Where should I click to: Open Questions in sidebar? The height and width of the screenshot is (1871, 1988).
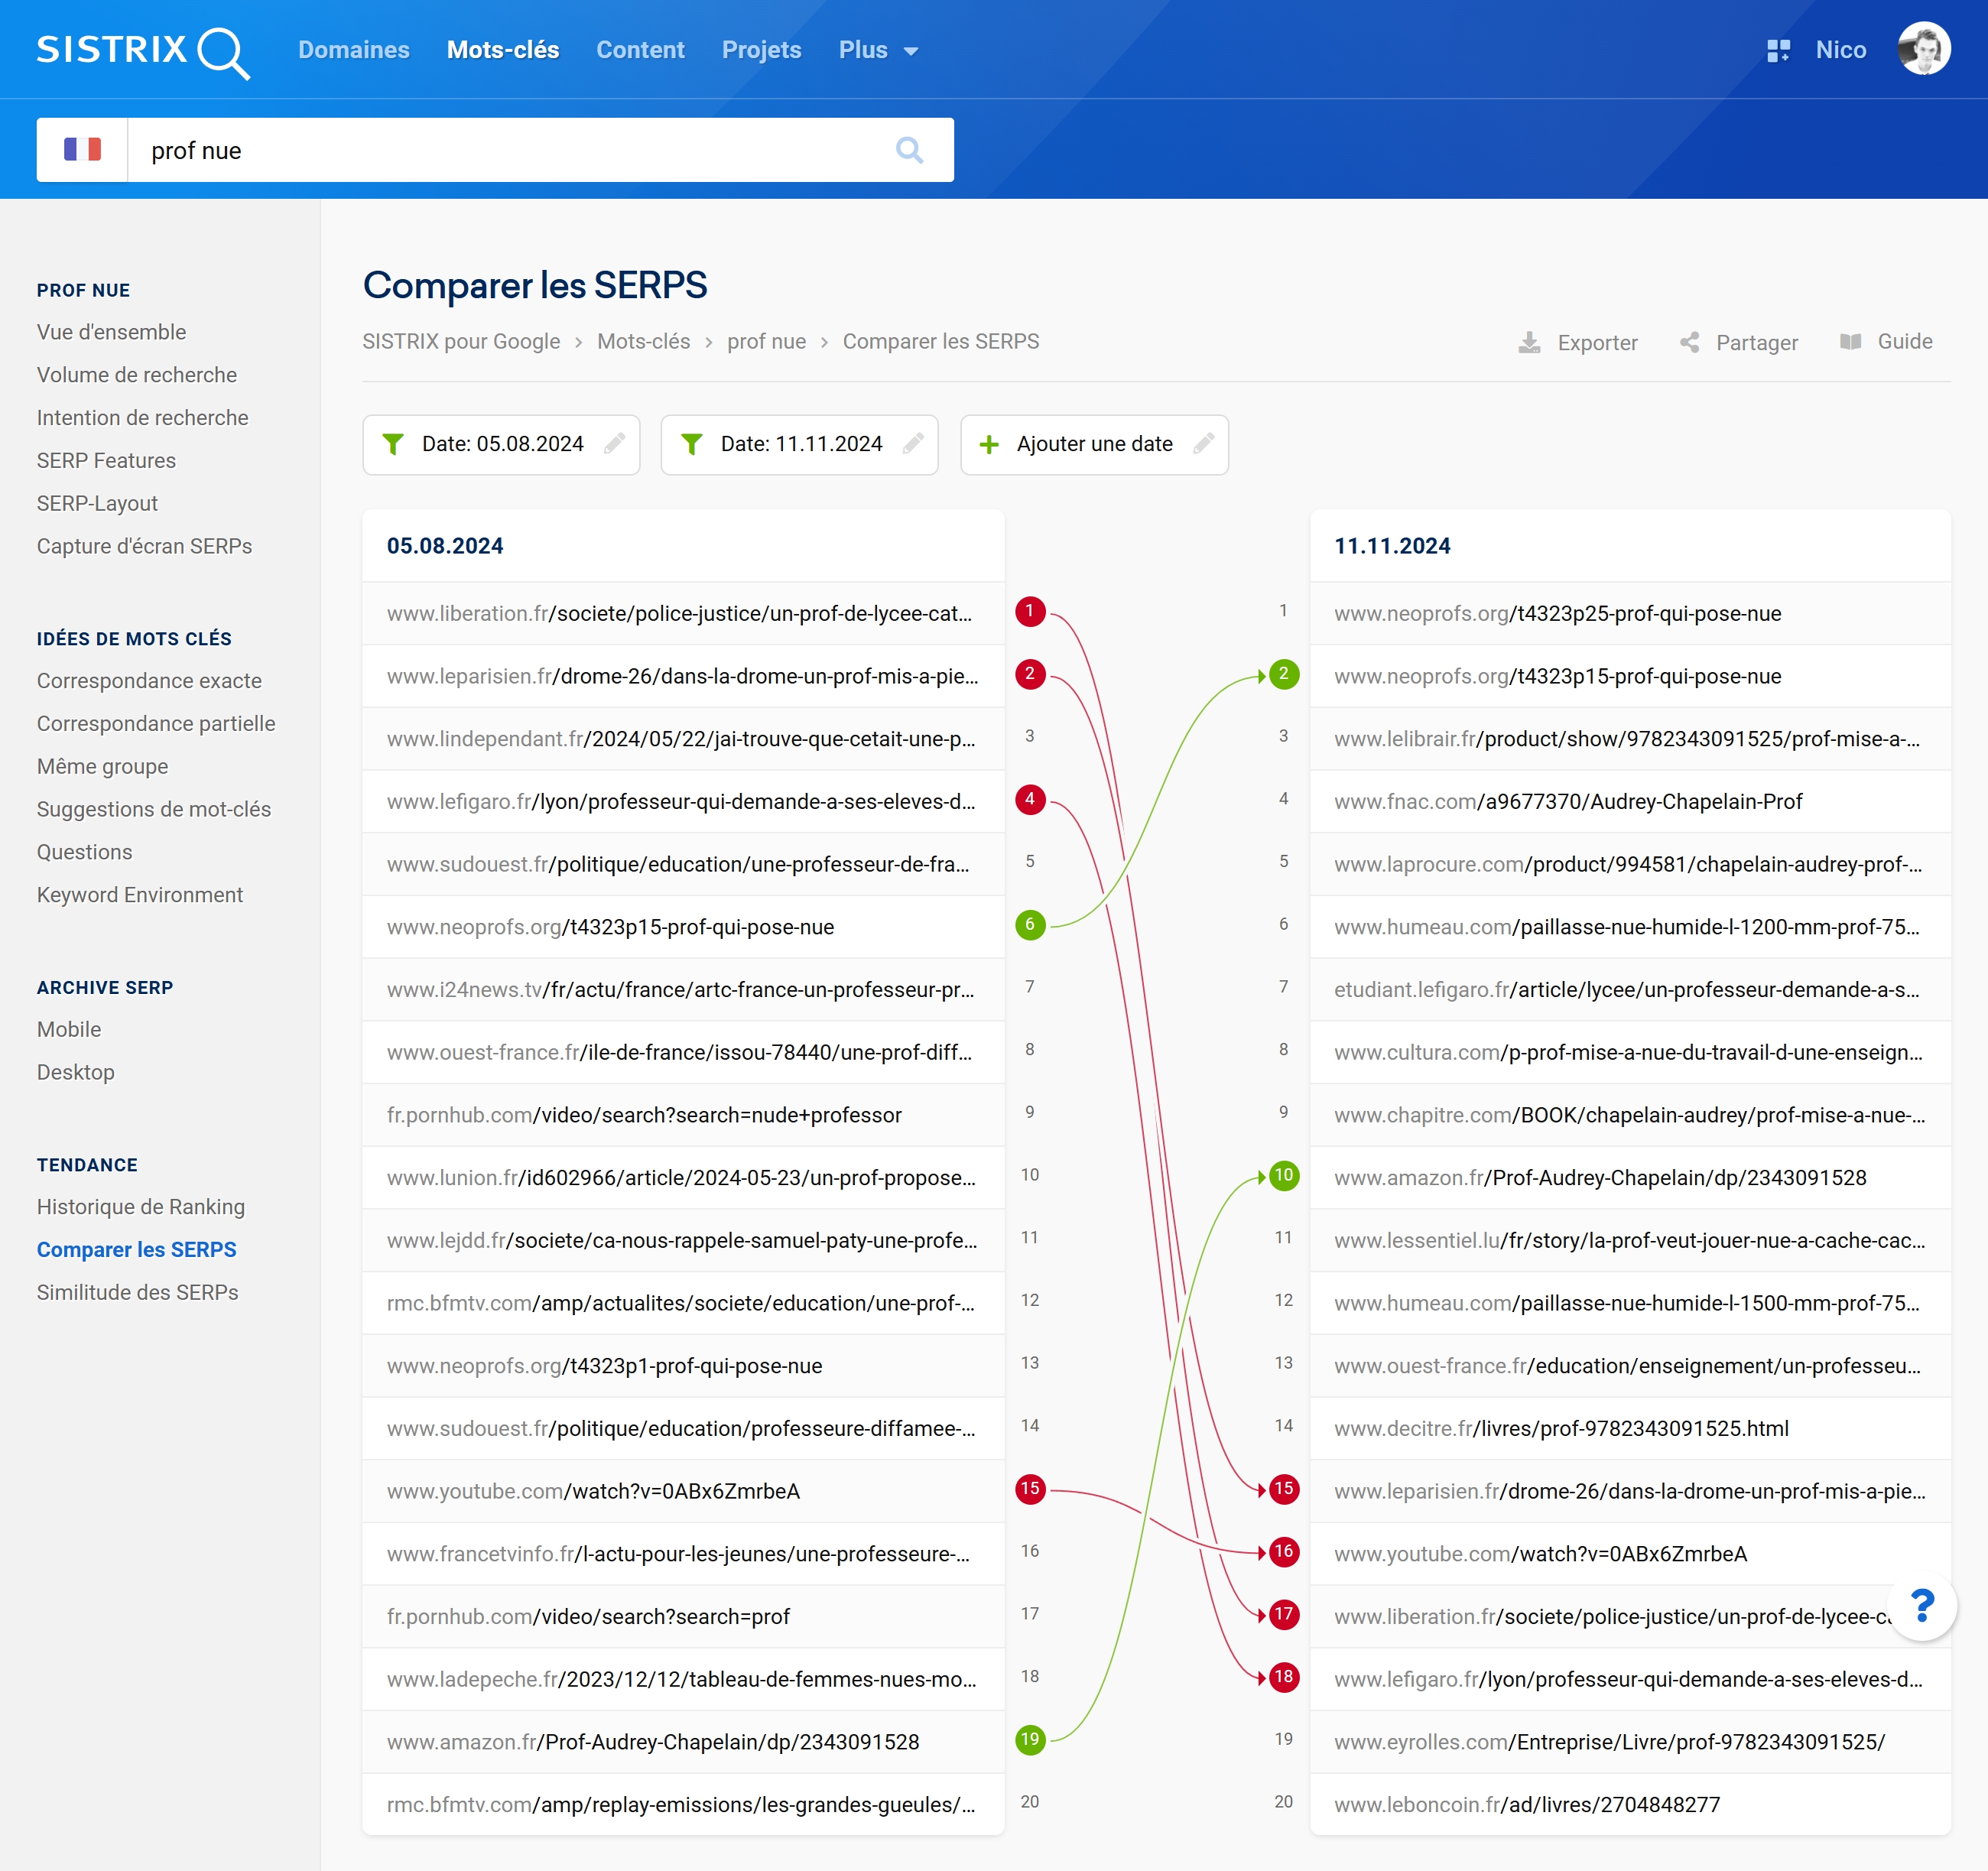point(84,853)
